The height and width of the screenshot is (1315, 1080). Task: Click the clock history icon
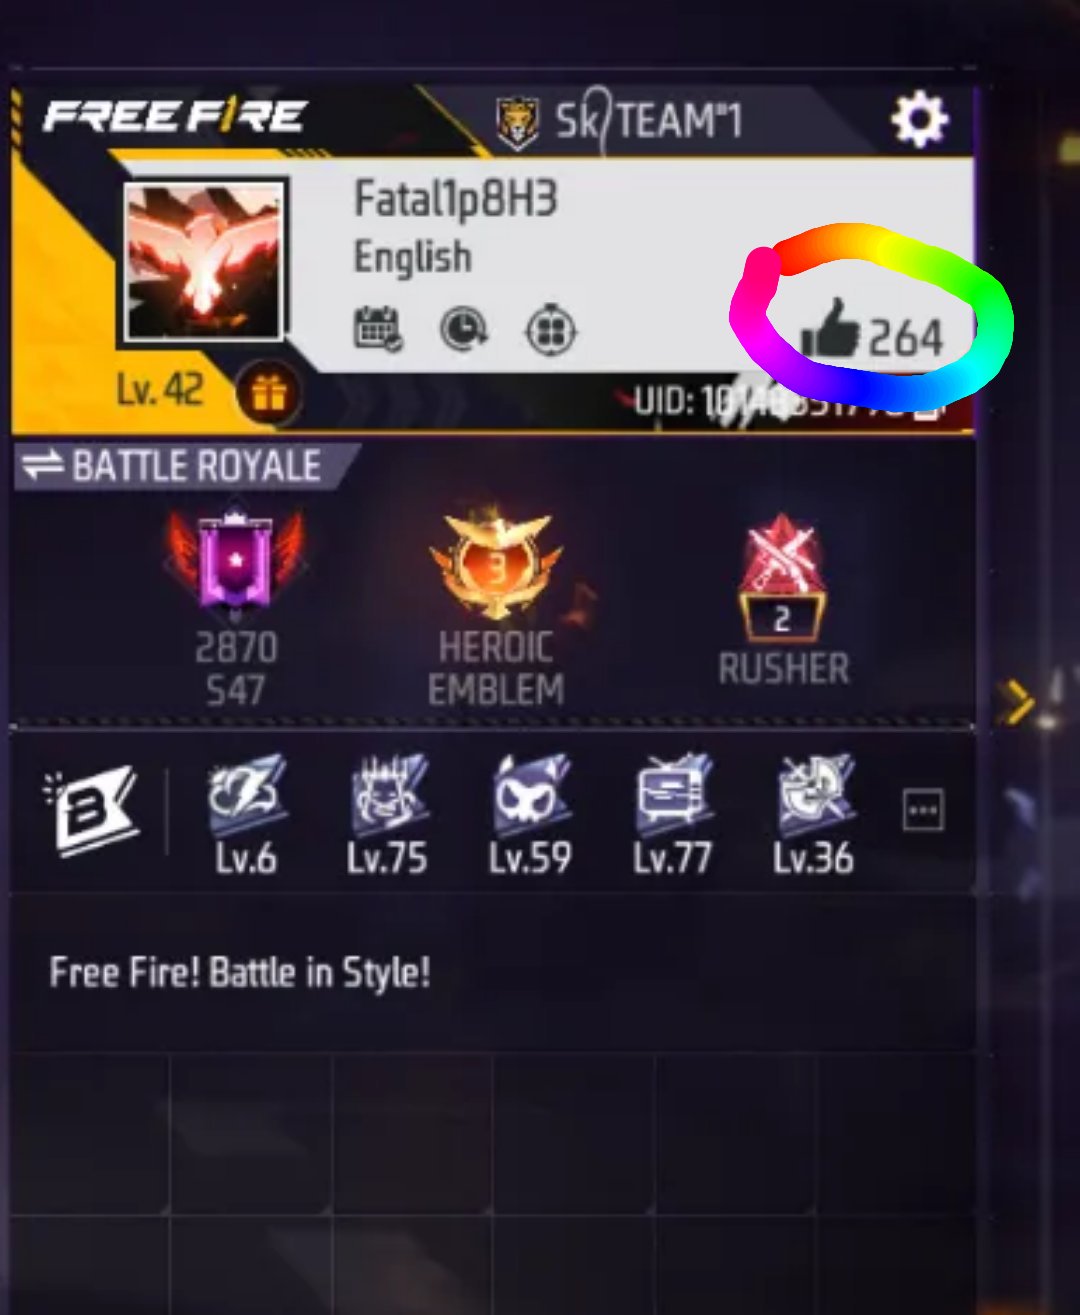464,329
